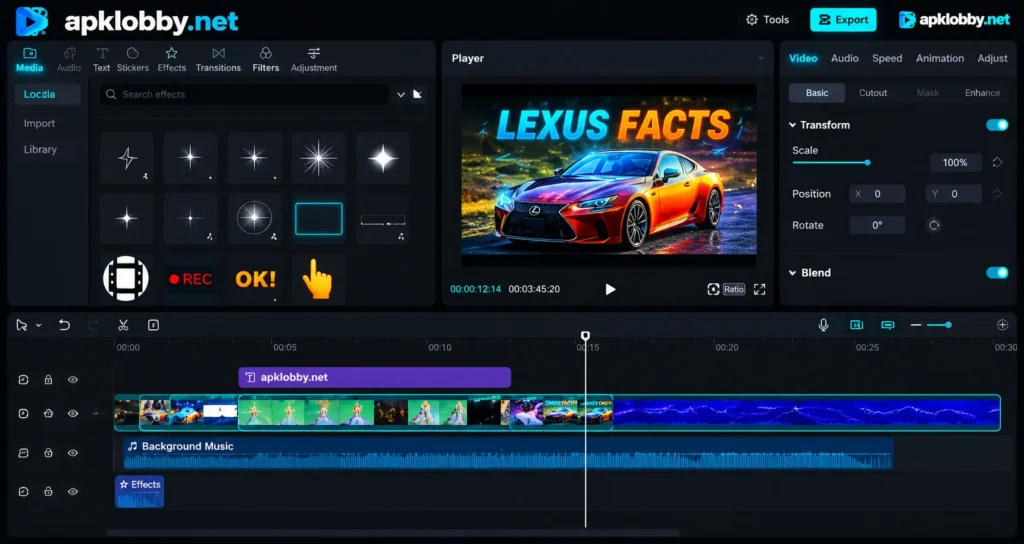This screenshot has width=1024, height=544.
Task: Click the Scale 100% value field
Action: (955, 163)
